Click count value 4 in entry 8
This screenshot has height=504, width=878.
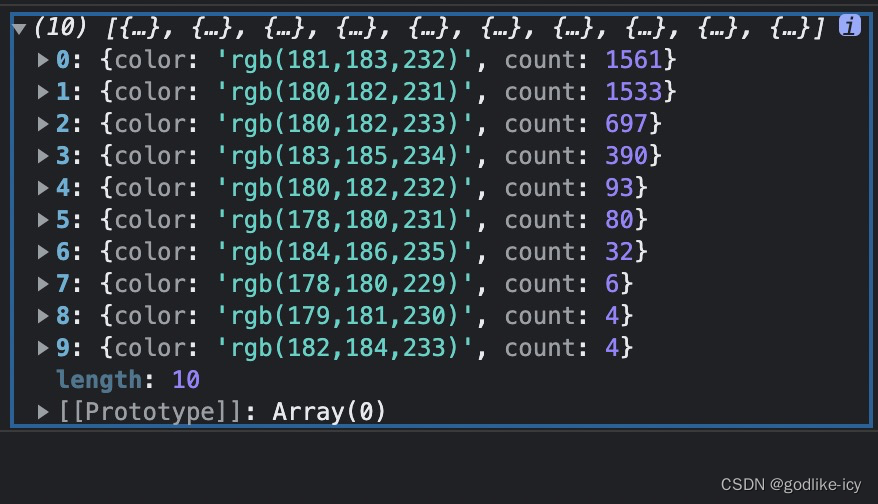click(612, 315)
